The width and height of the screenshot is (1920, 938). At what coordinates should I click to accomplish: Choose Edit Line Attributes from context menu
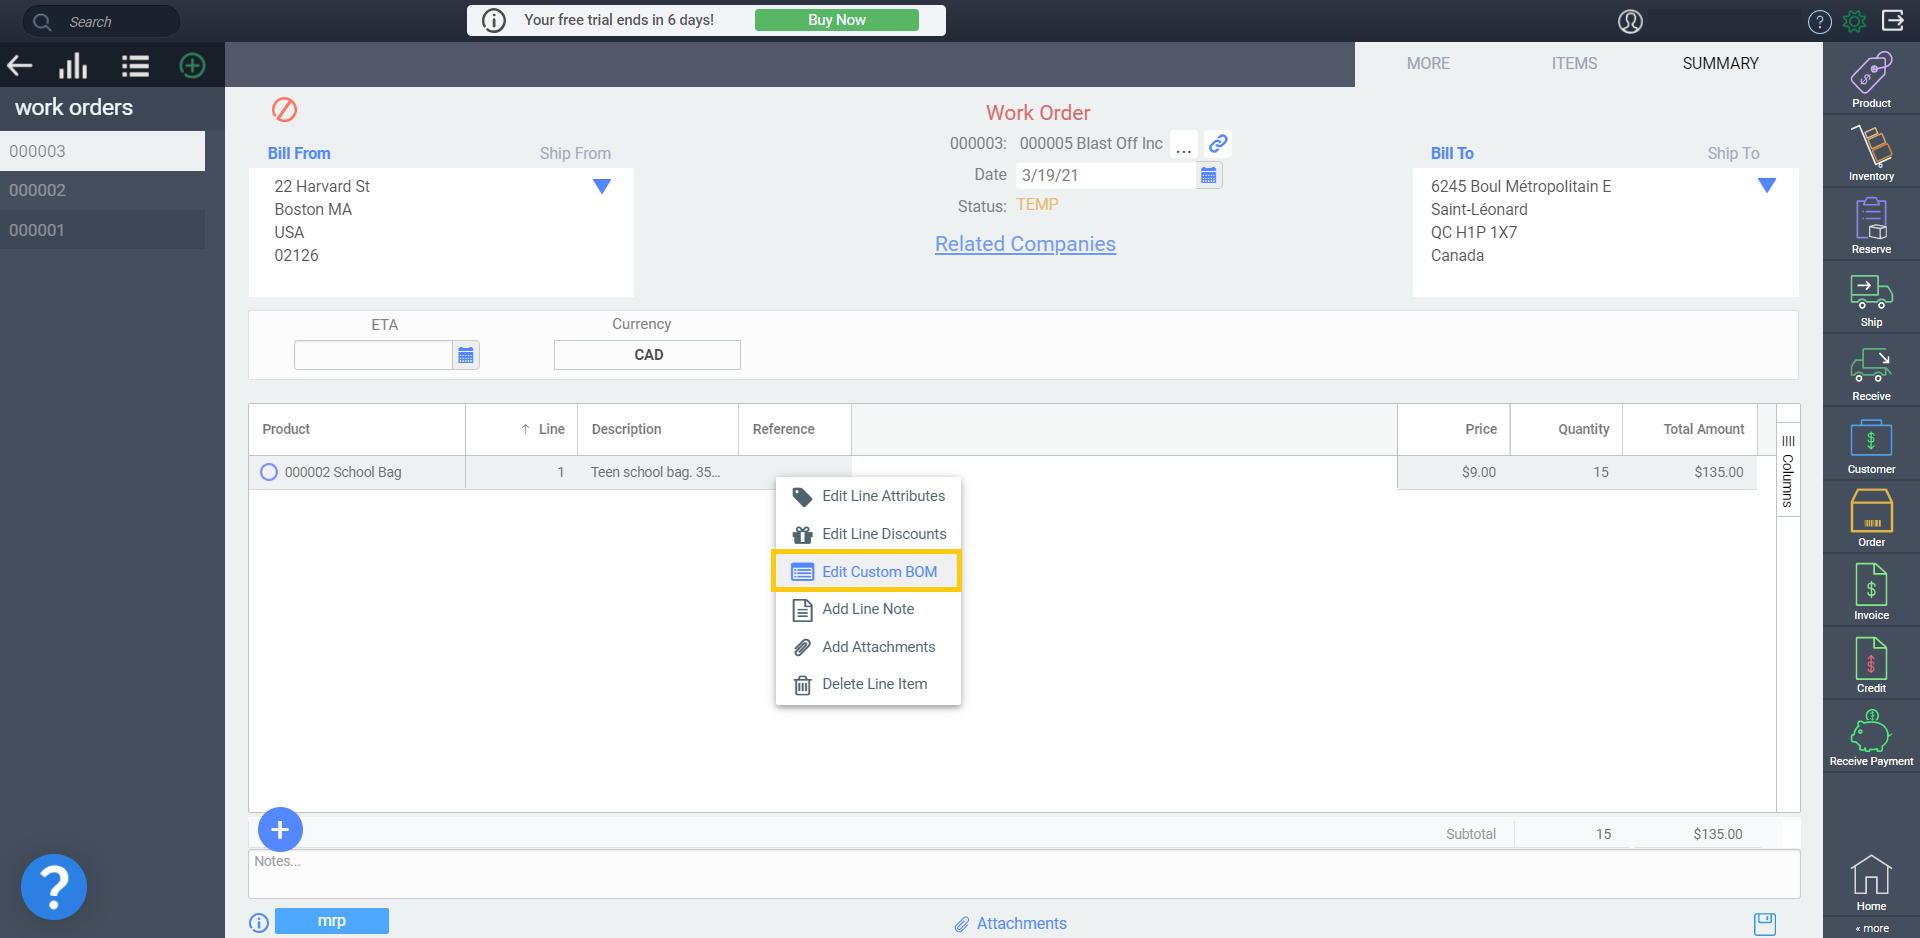coord(868,496)
